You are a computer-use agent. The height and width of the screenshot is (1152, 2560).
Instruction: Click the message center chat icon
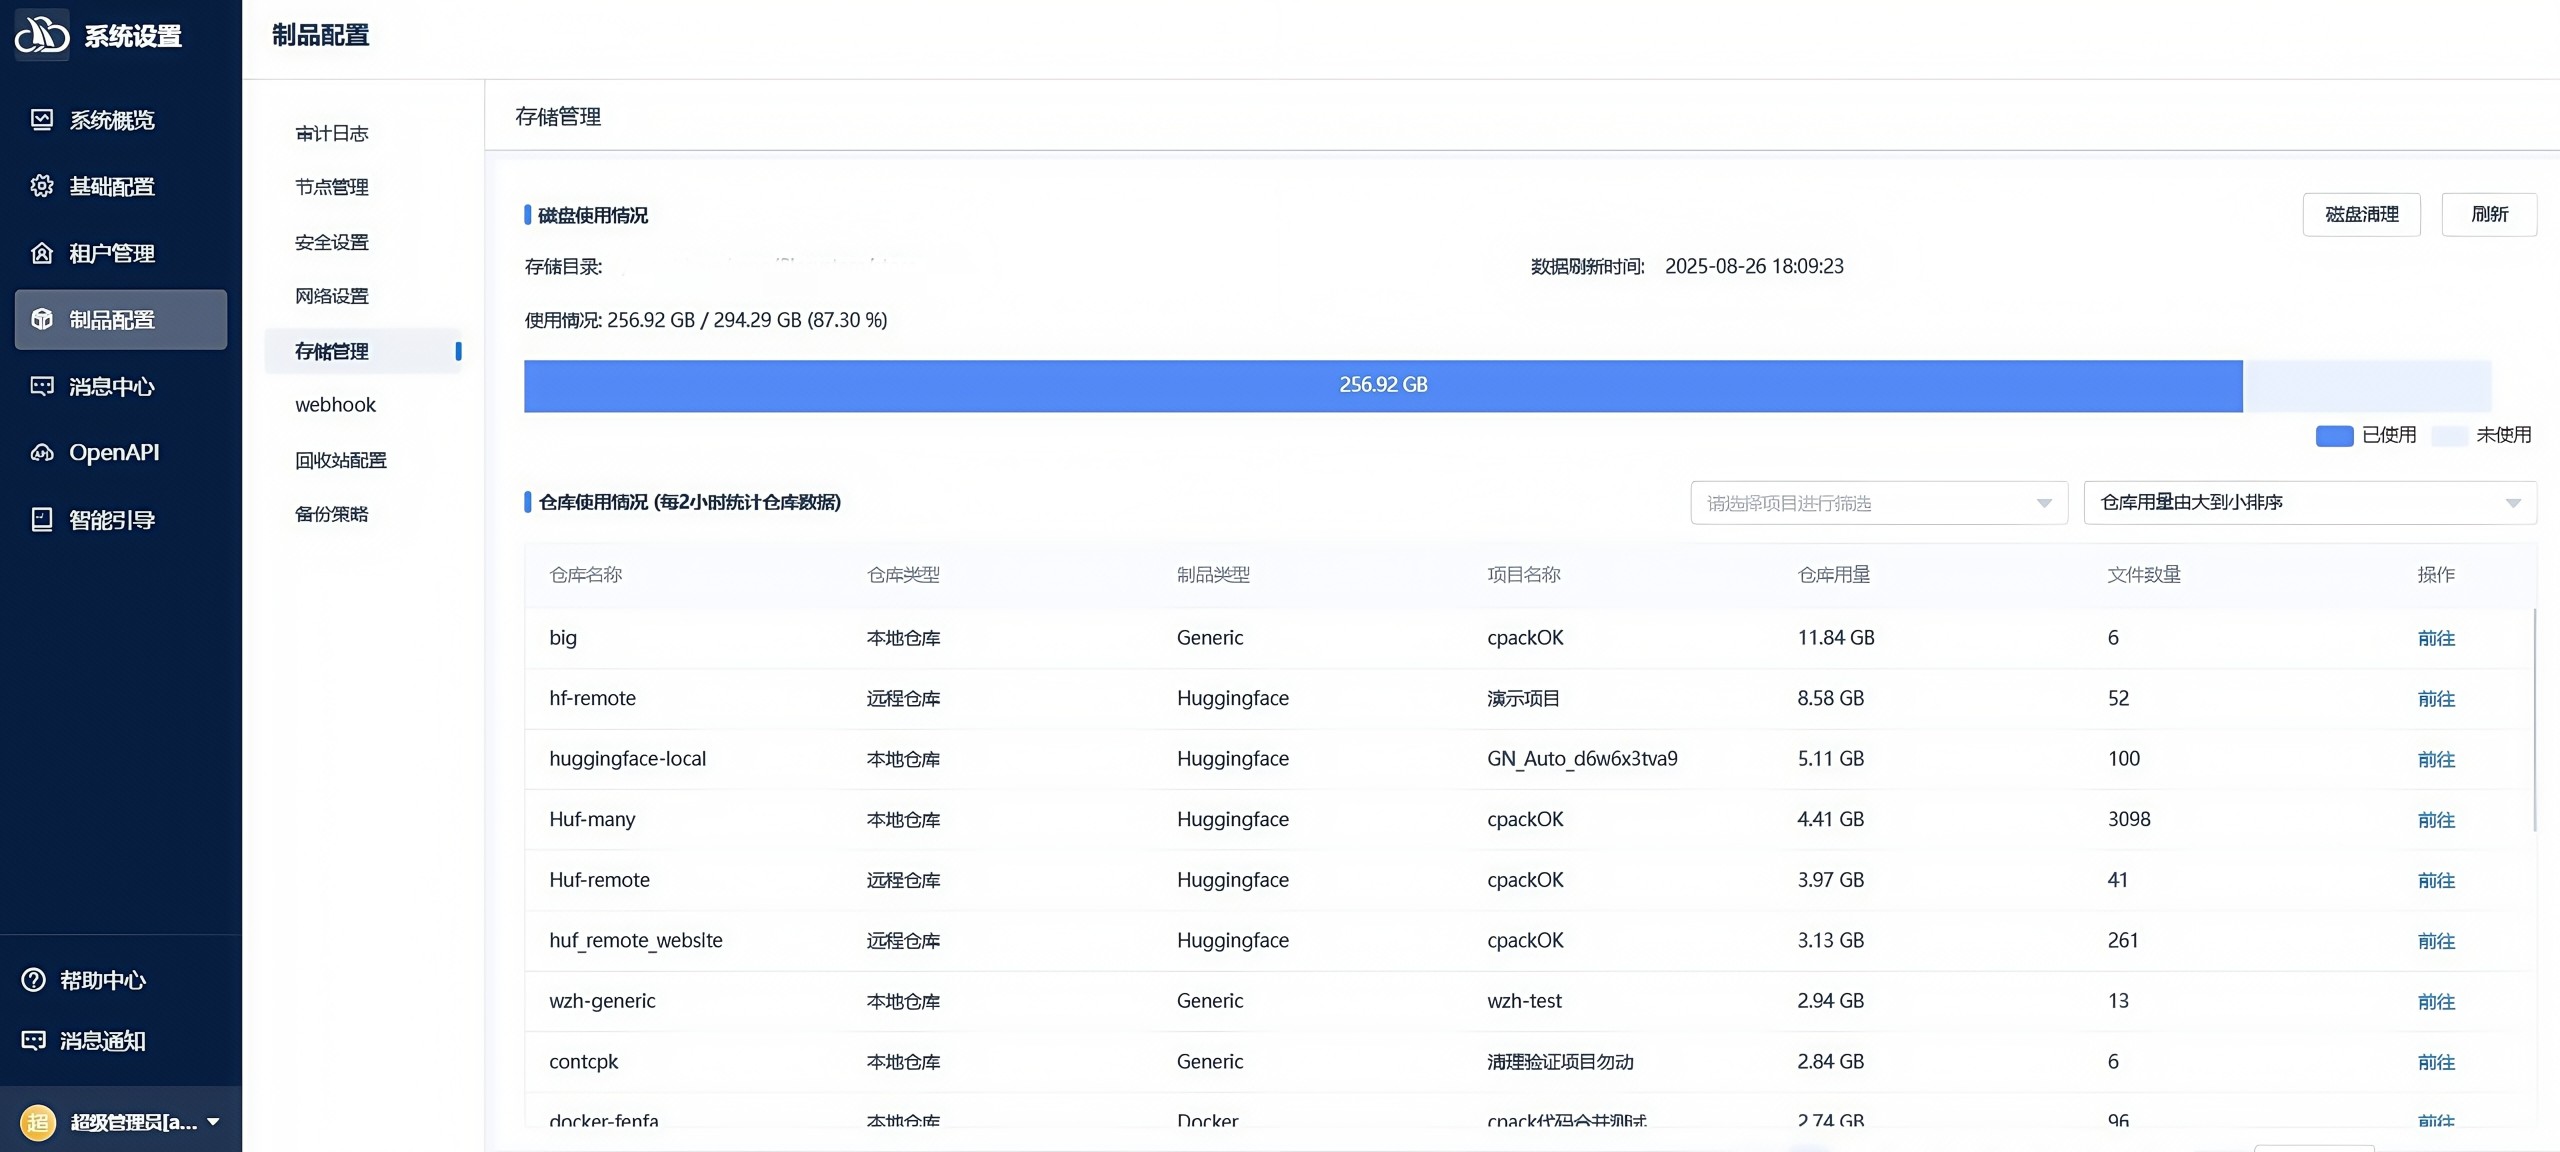pyautogui.click(x=42, y=386)
